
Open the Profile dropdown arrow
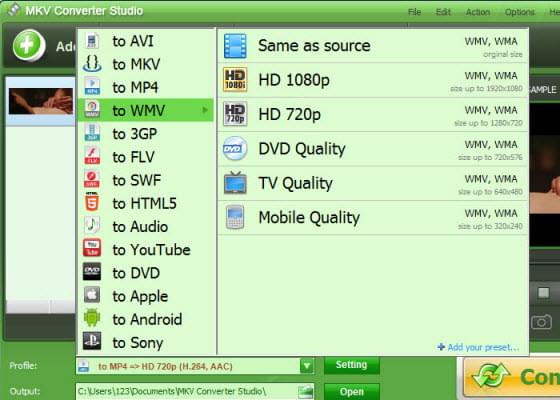306,366
